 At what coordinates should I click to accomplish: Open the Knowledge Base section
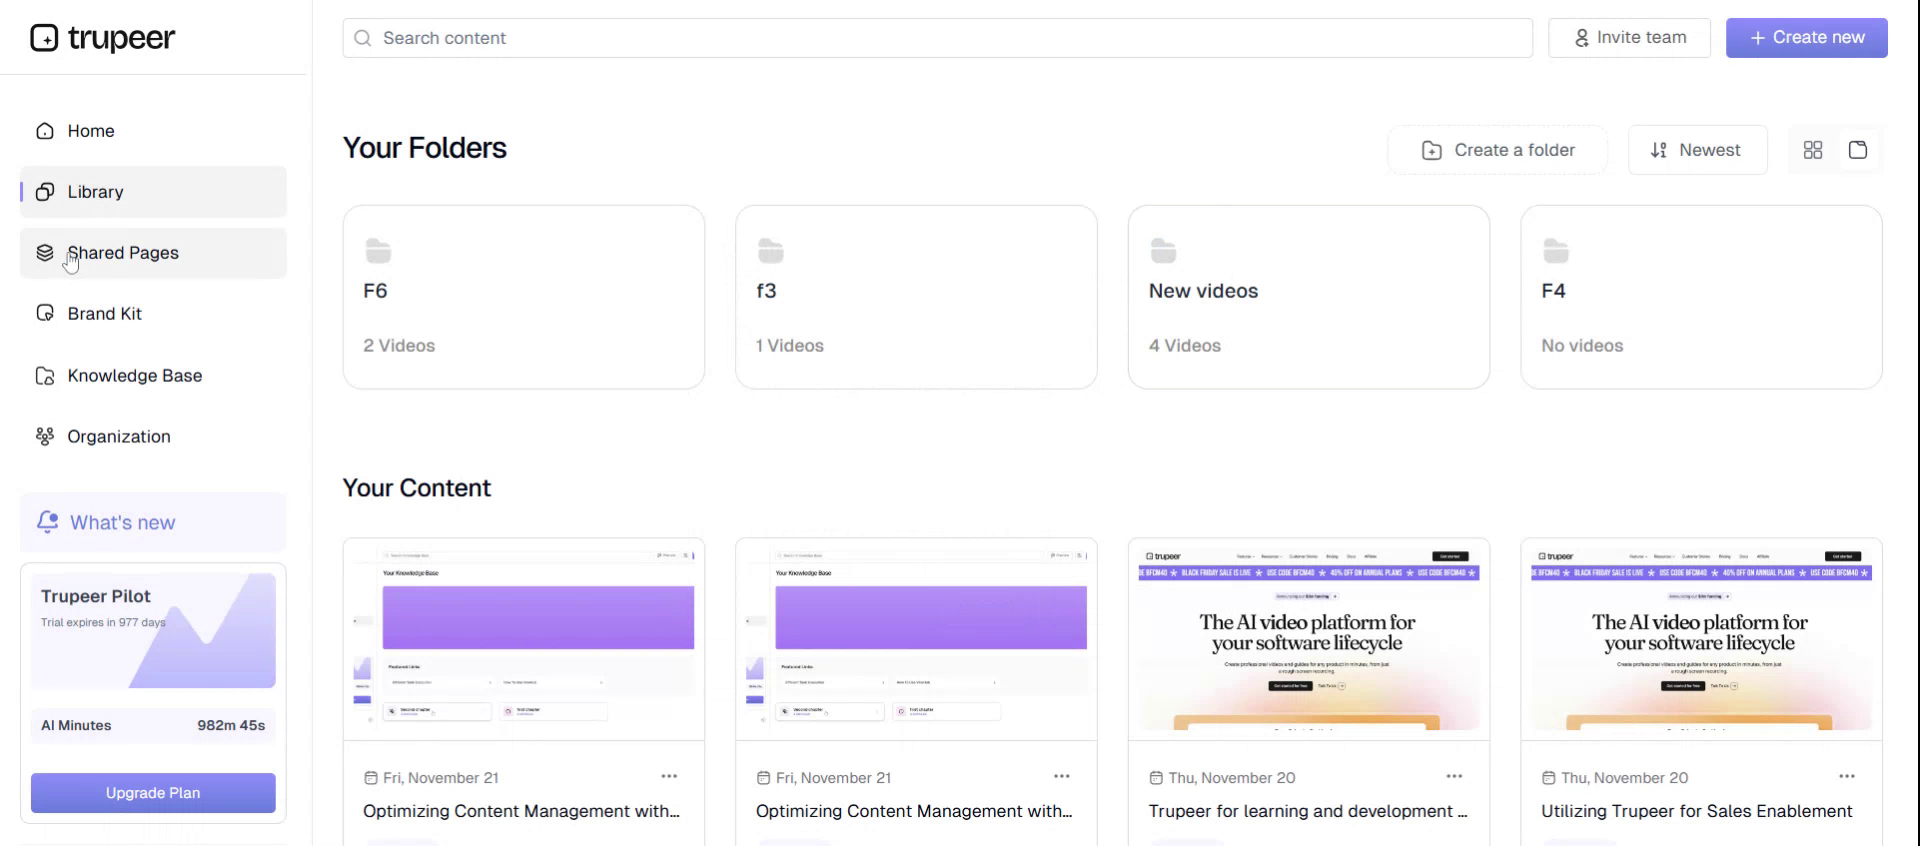153,376
